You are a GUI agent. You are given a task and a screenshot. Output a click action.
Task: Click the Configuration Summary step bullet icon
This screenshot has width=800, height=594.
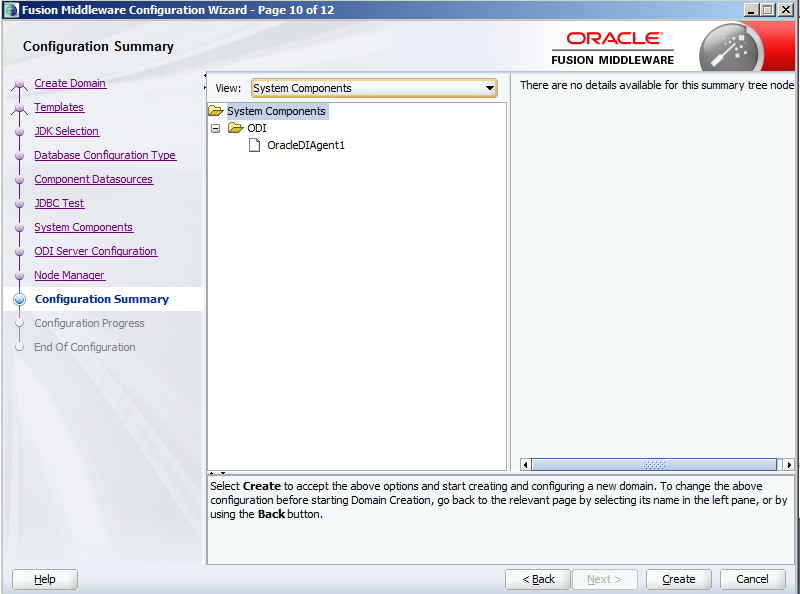(x=19, y=299)
